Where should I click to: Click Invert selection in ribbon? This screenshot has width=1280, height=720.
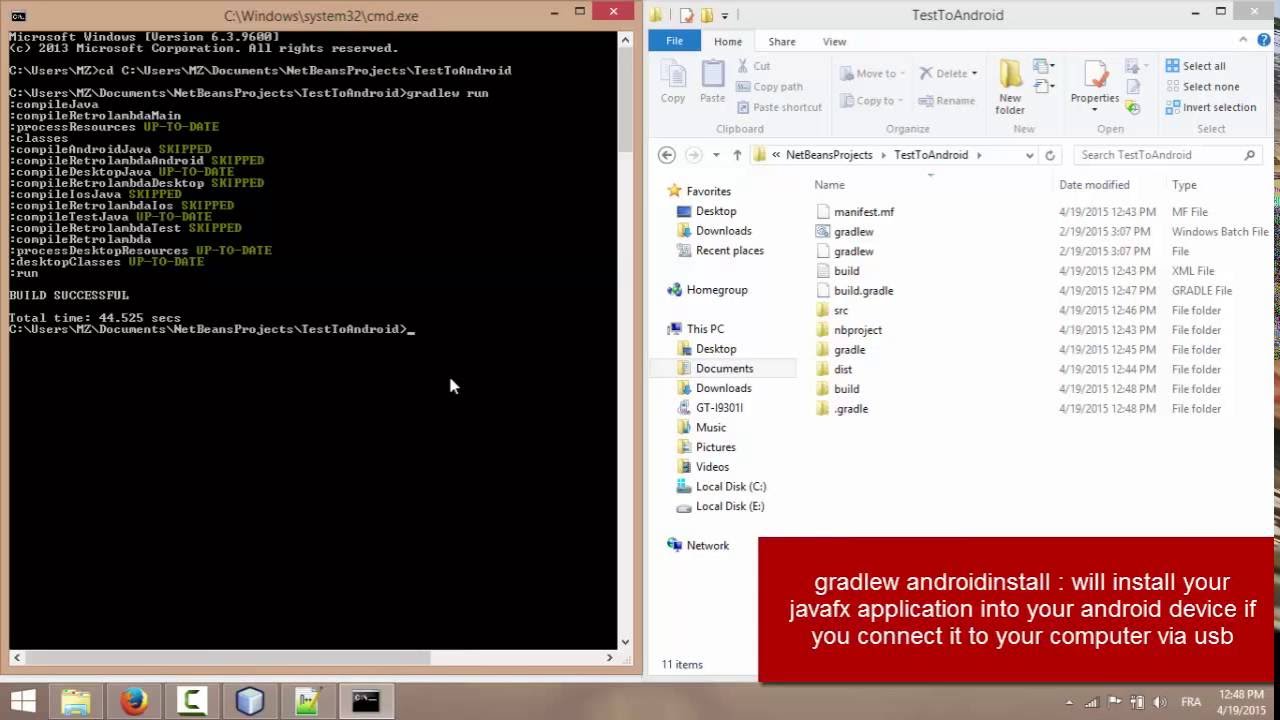coord(1210,107)
